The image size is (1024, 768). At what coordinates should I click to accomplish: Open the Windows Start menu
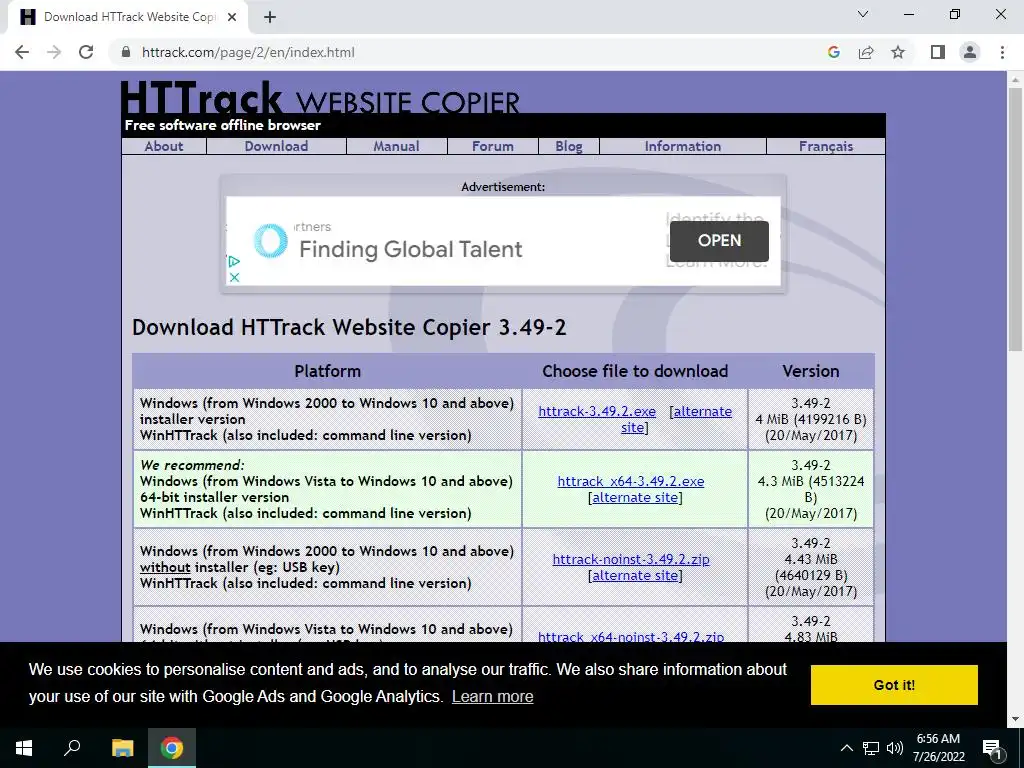click(24, 748)
